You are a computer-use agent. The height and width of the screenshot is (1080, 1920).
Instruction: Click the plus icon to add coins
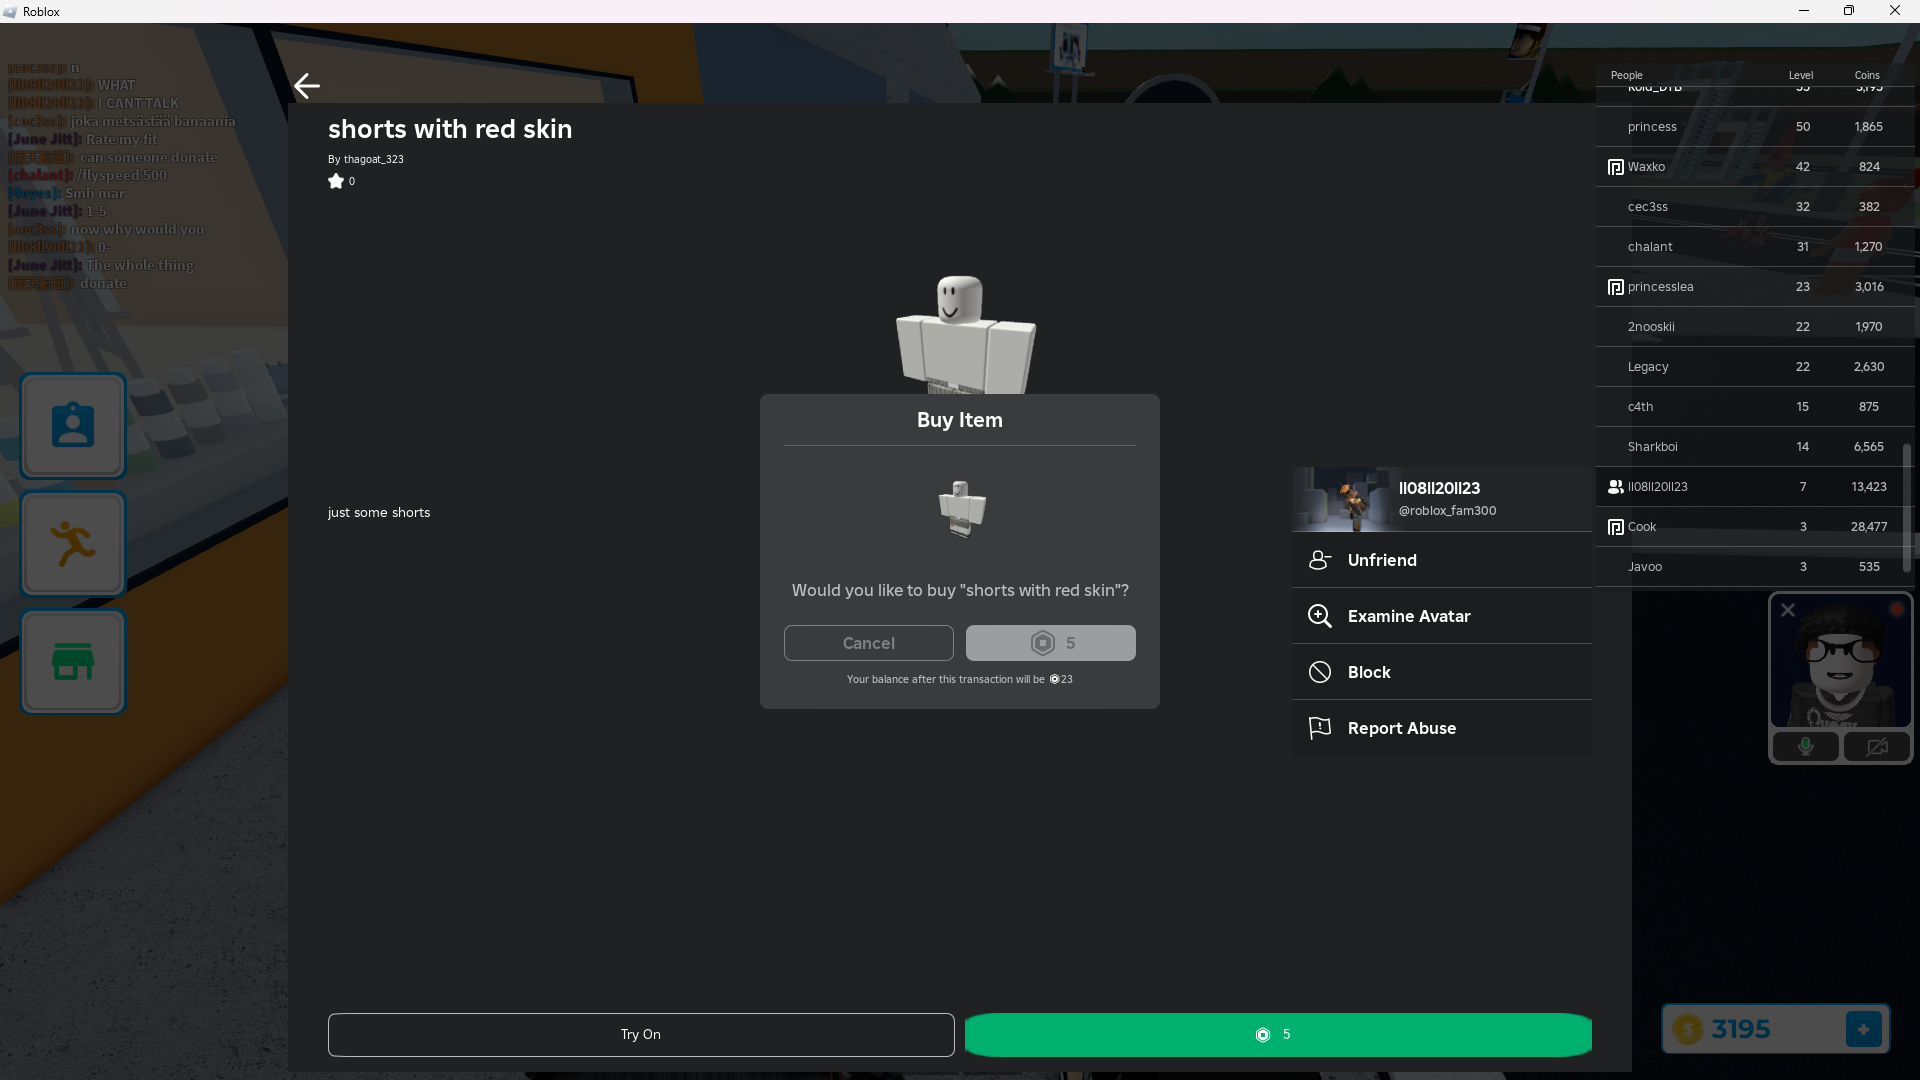1864,1029
